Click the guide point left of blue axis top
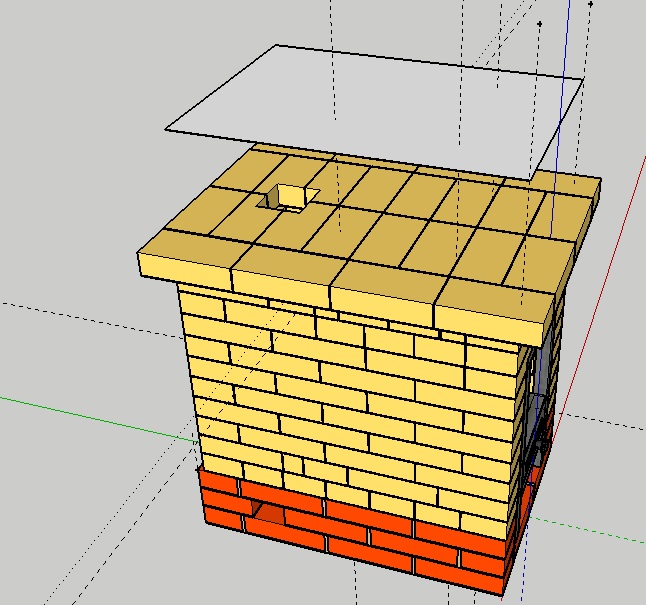646x605 pixels. click(x=540, y=22)
